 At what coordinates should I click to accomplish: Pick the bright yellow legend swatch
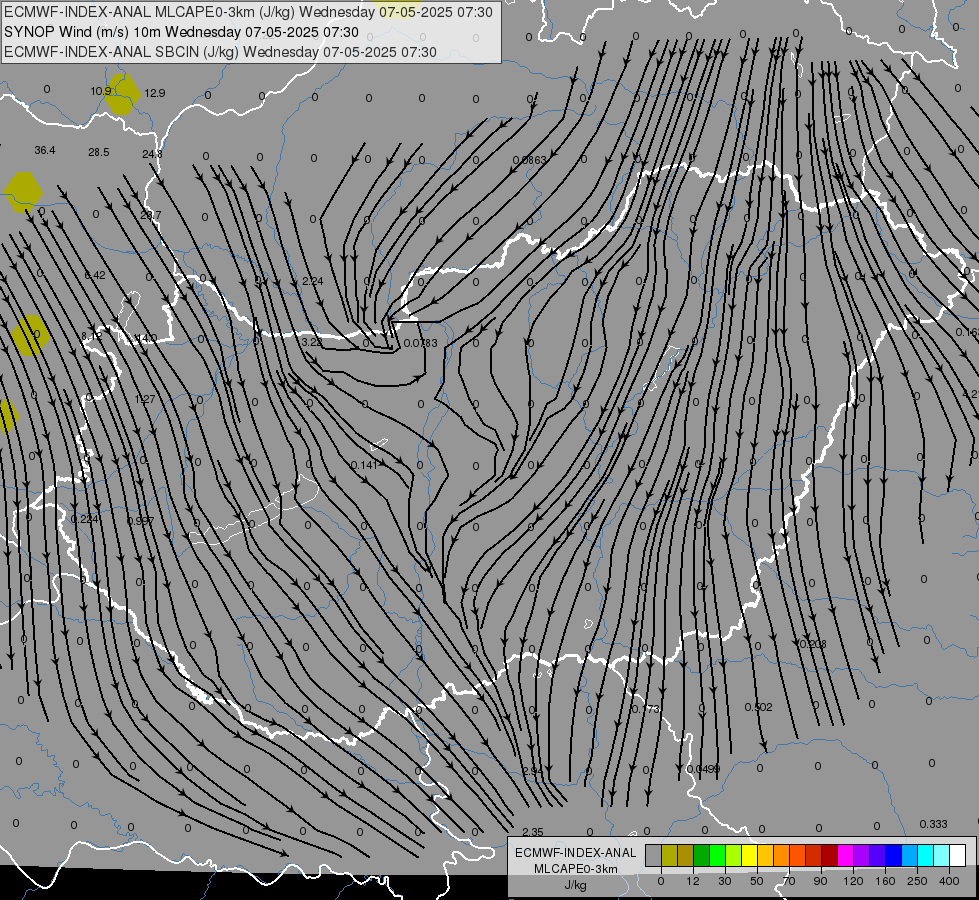coord(750,856)
